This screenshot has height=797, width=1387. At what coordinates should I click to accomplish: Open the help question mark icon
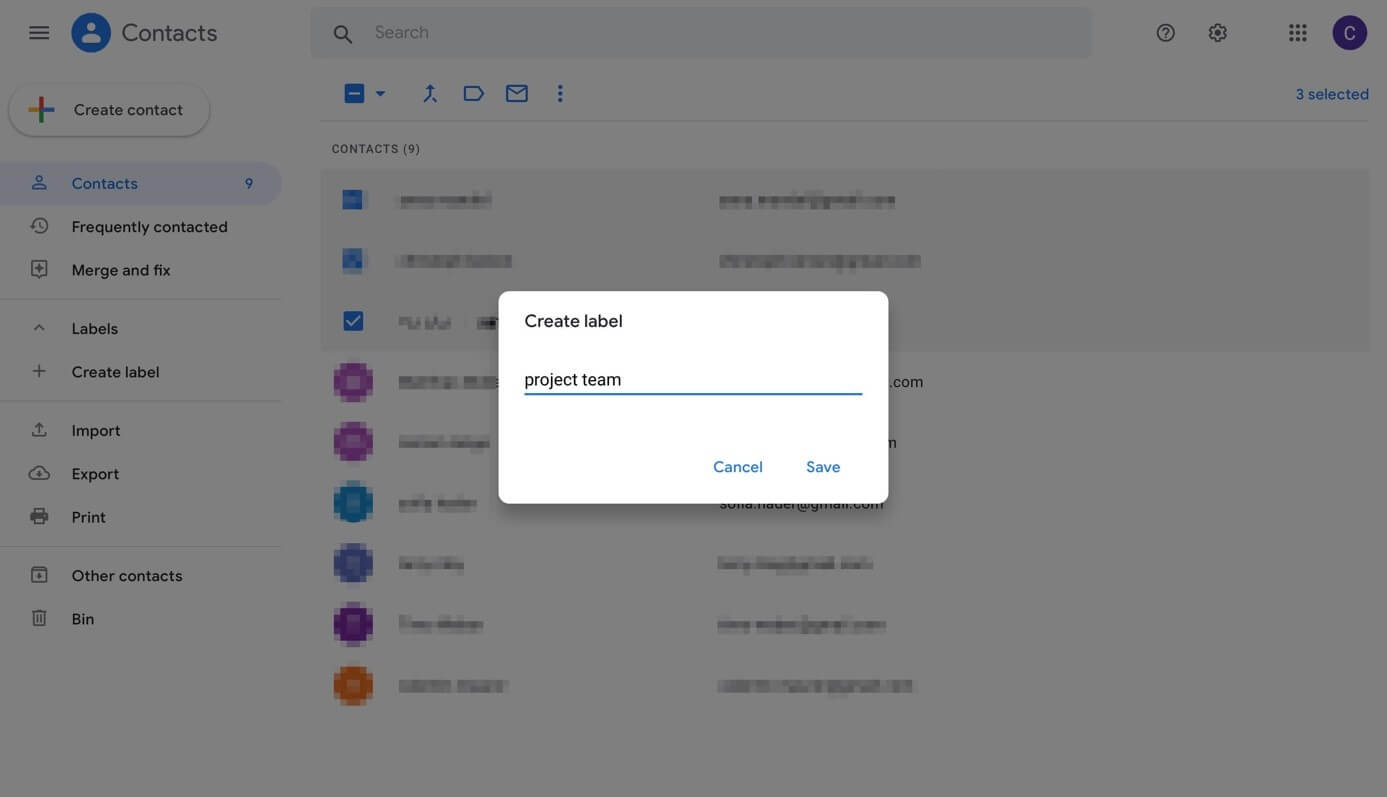[x=1166, y=33]
